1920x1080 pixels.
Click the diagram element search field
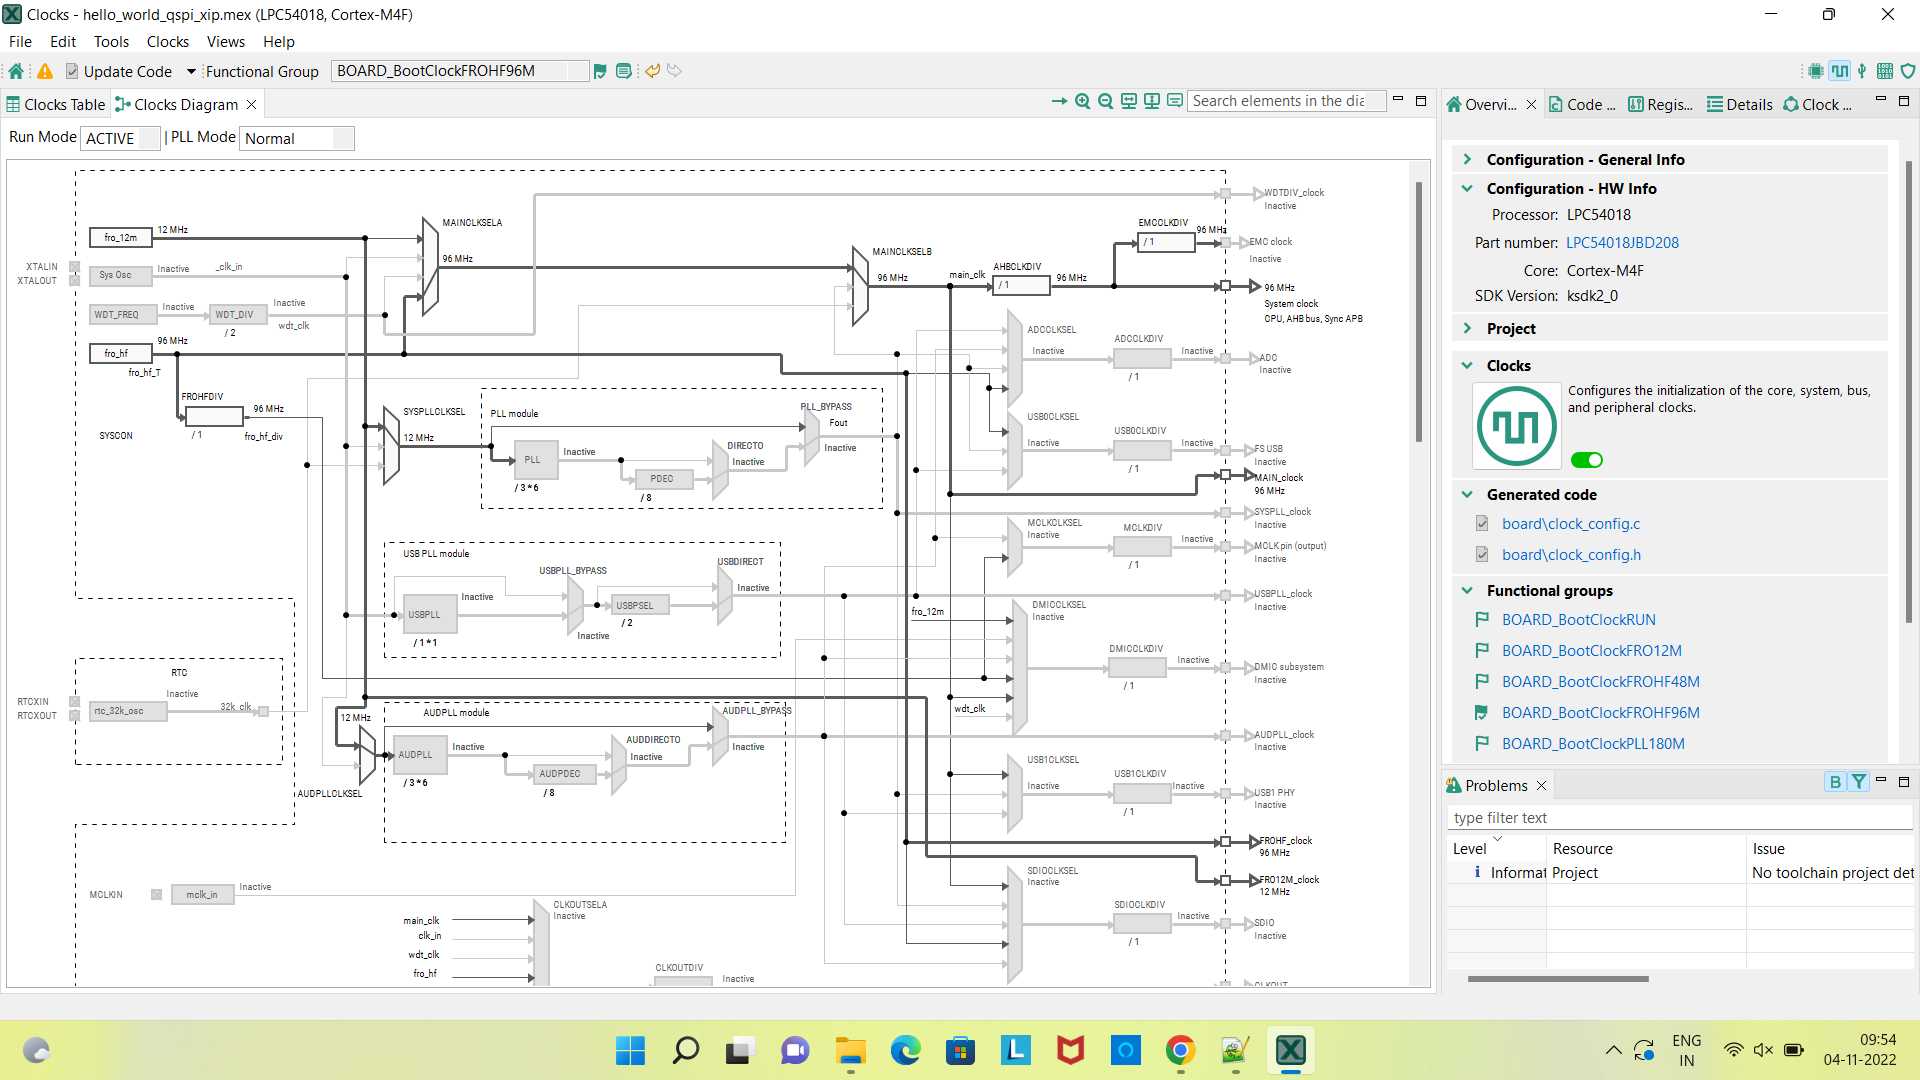(1280, 101)
